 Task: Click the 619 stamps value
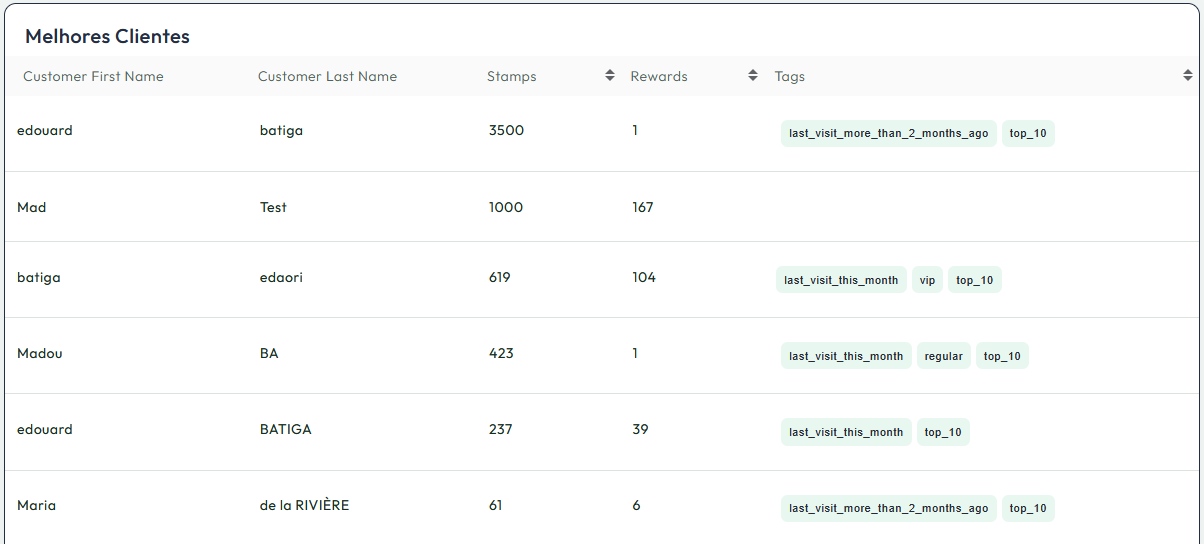point(499,277)
